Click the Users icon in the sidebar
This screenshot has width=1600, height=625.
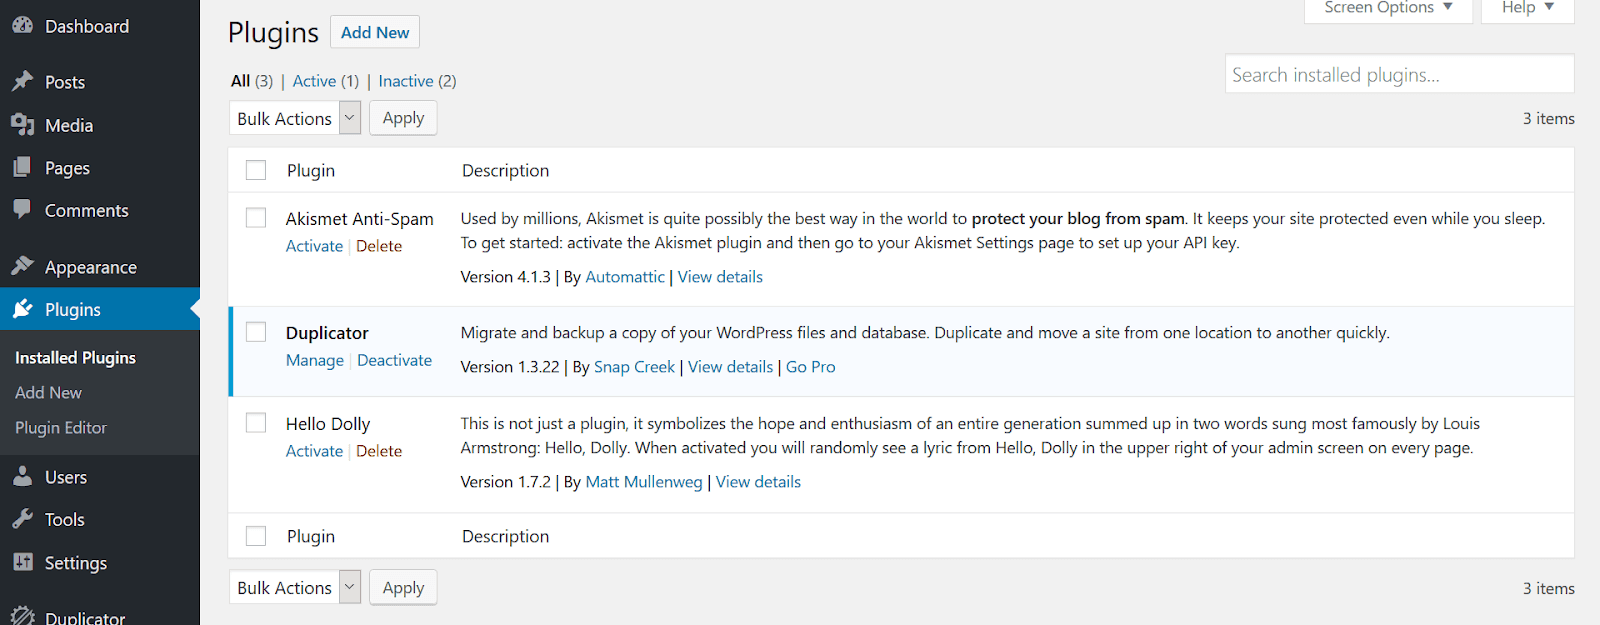tap(23, 476)
